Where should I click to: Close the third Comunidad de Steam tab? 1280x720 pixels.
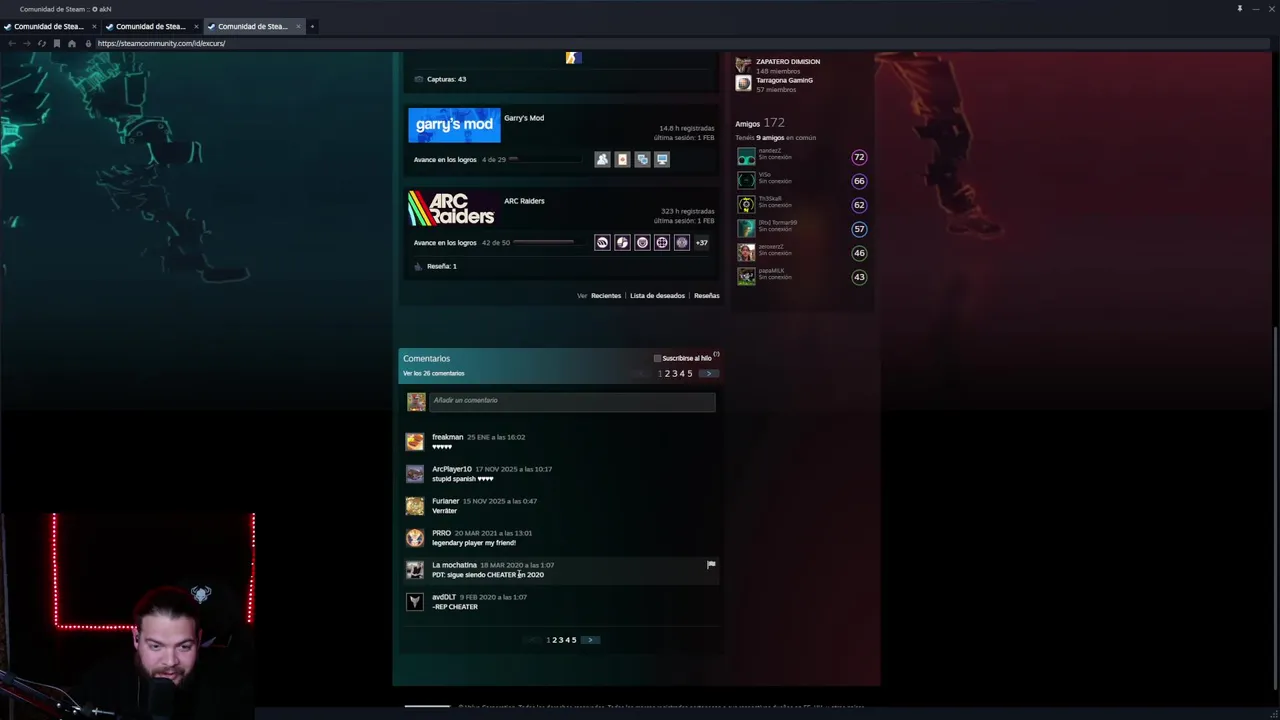pyautogui.click(x=298, y=26)
